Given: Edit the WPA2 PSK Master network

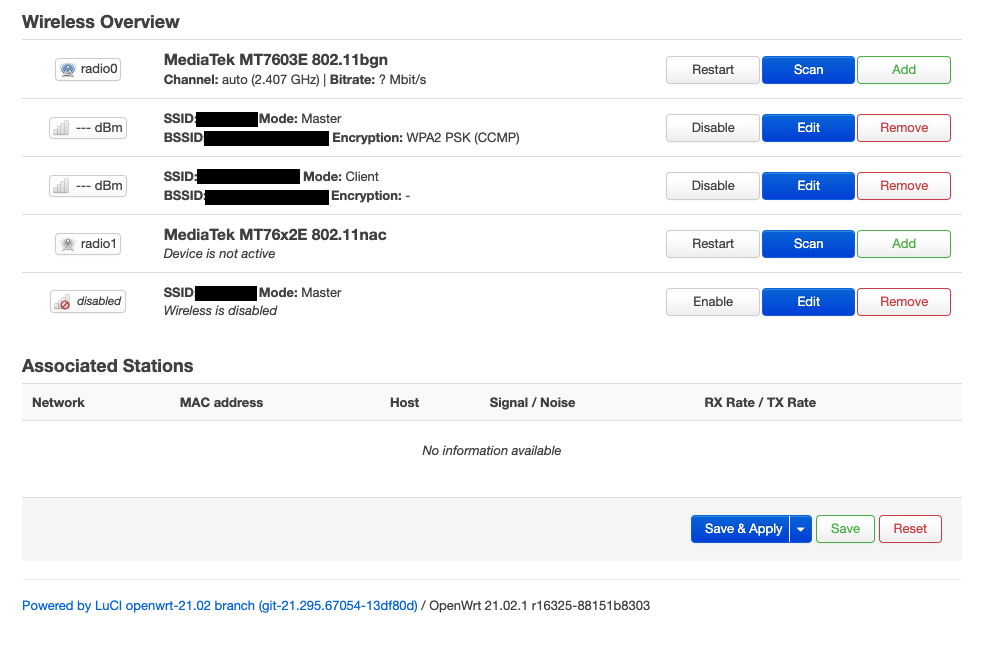Looking at the screenshot, I should coord(808,128).
